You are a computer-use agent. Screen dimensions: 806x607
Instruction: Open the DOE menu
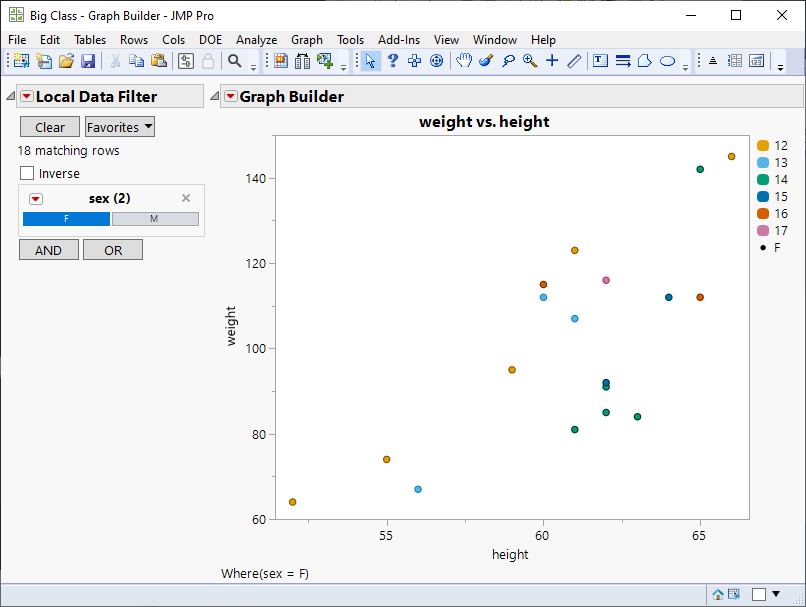[210, 40]
